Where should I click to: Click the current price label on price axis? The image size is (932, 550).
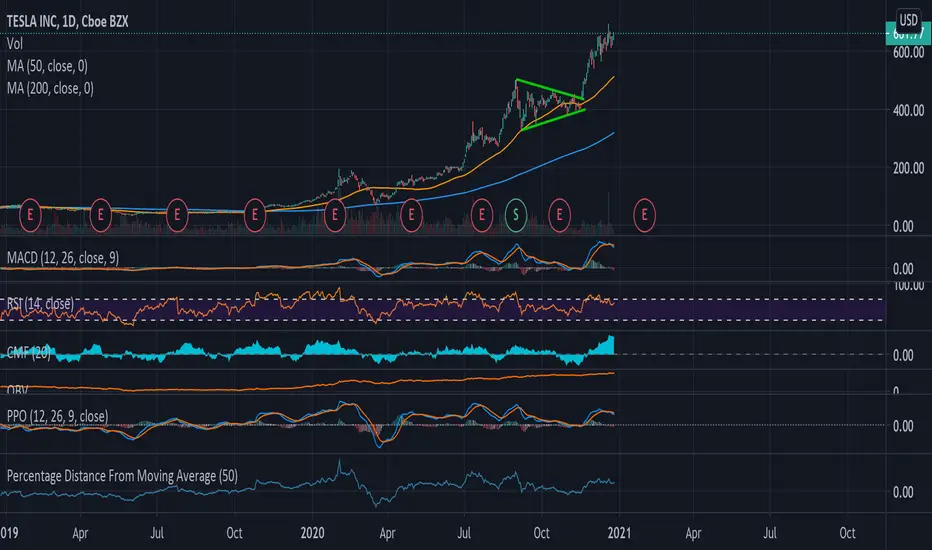click(x=908, y=34)
